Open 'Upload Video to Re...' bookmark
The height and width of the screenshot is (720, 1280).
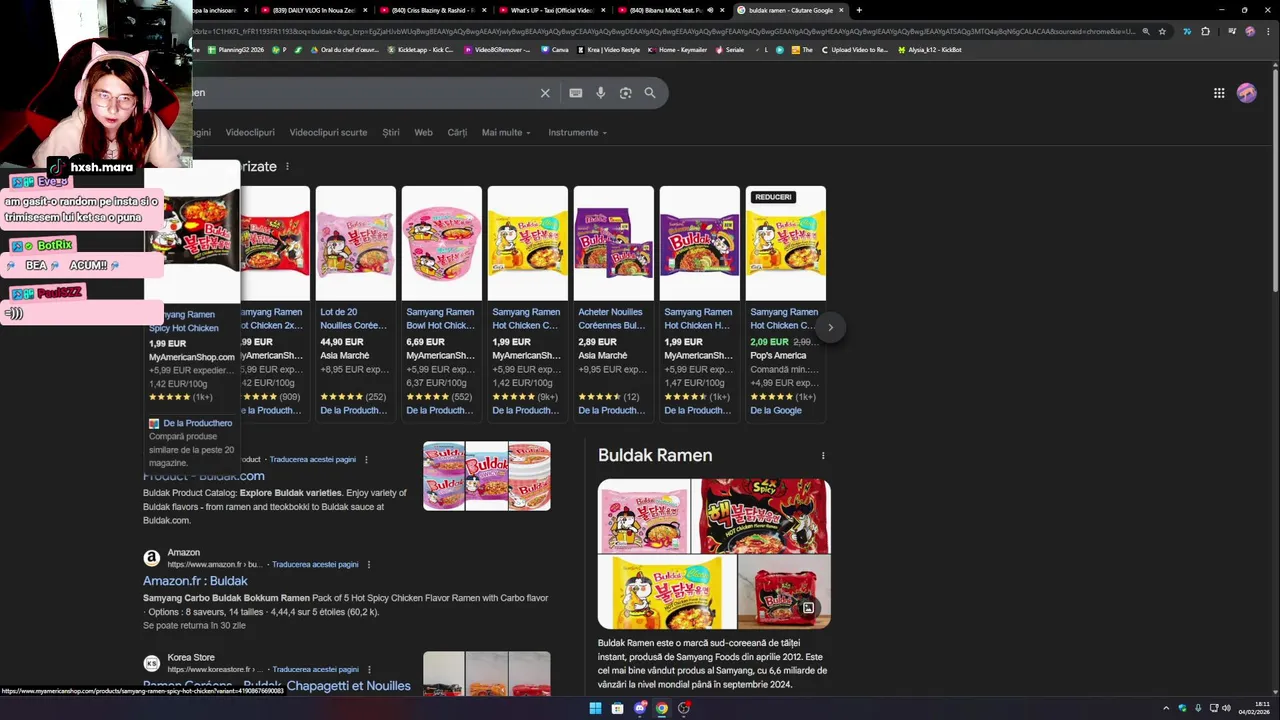point(855,49)
